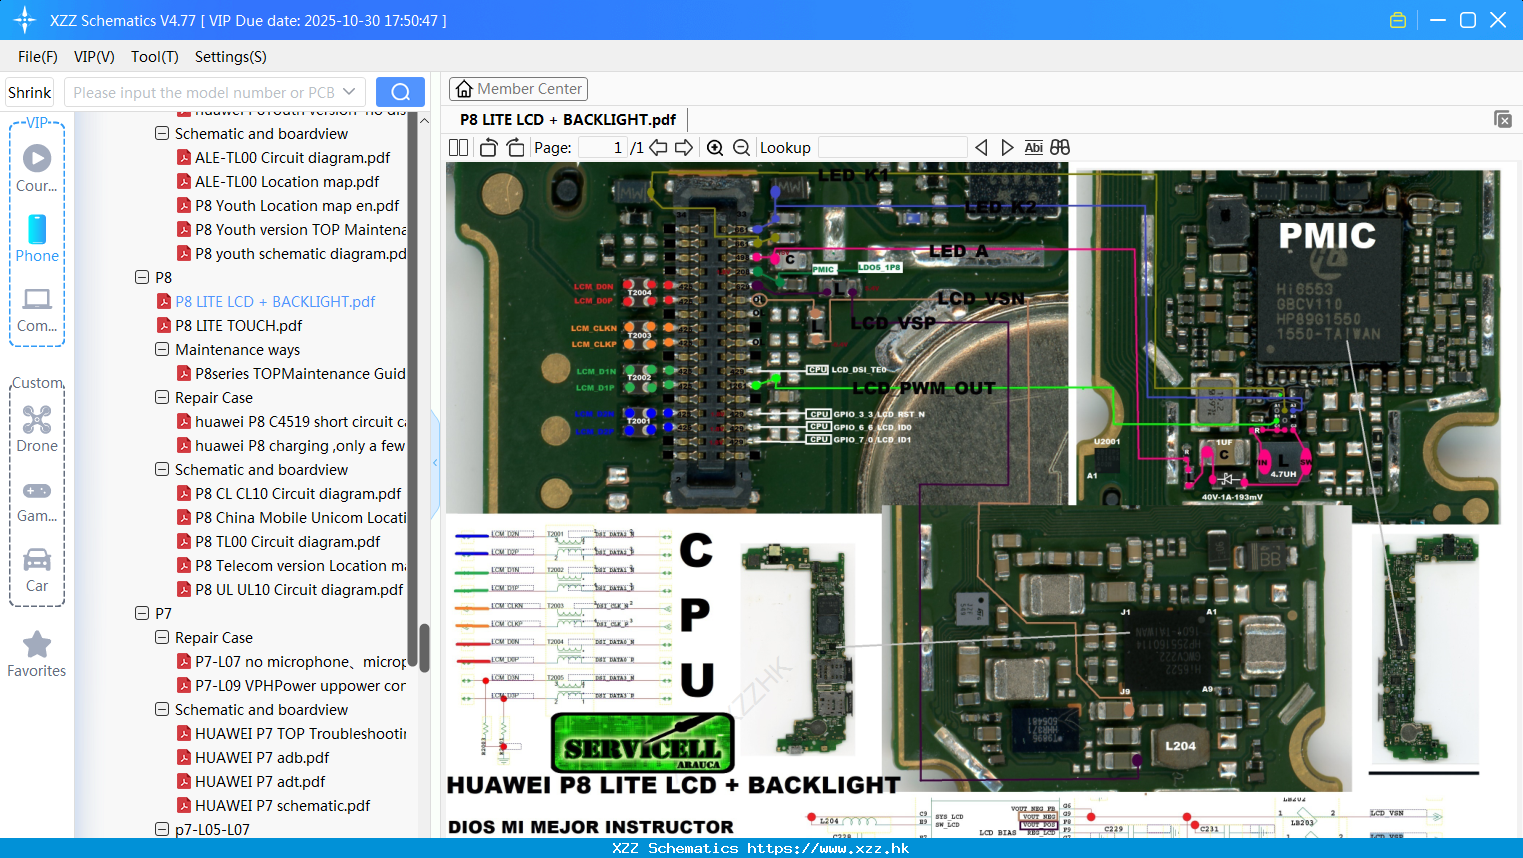This screenshot has height=858, width=1523.
Task: Collapse Schematic and boardview above HUAWEI P7 TOP
Action: 162,709
